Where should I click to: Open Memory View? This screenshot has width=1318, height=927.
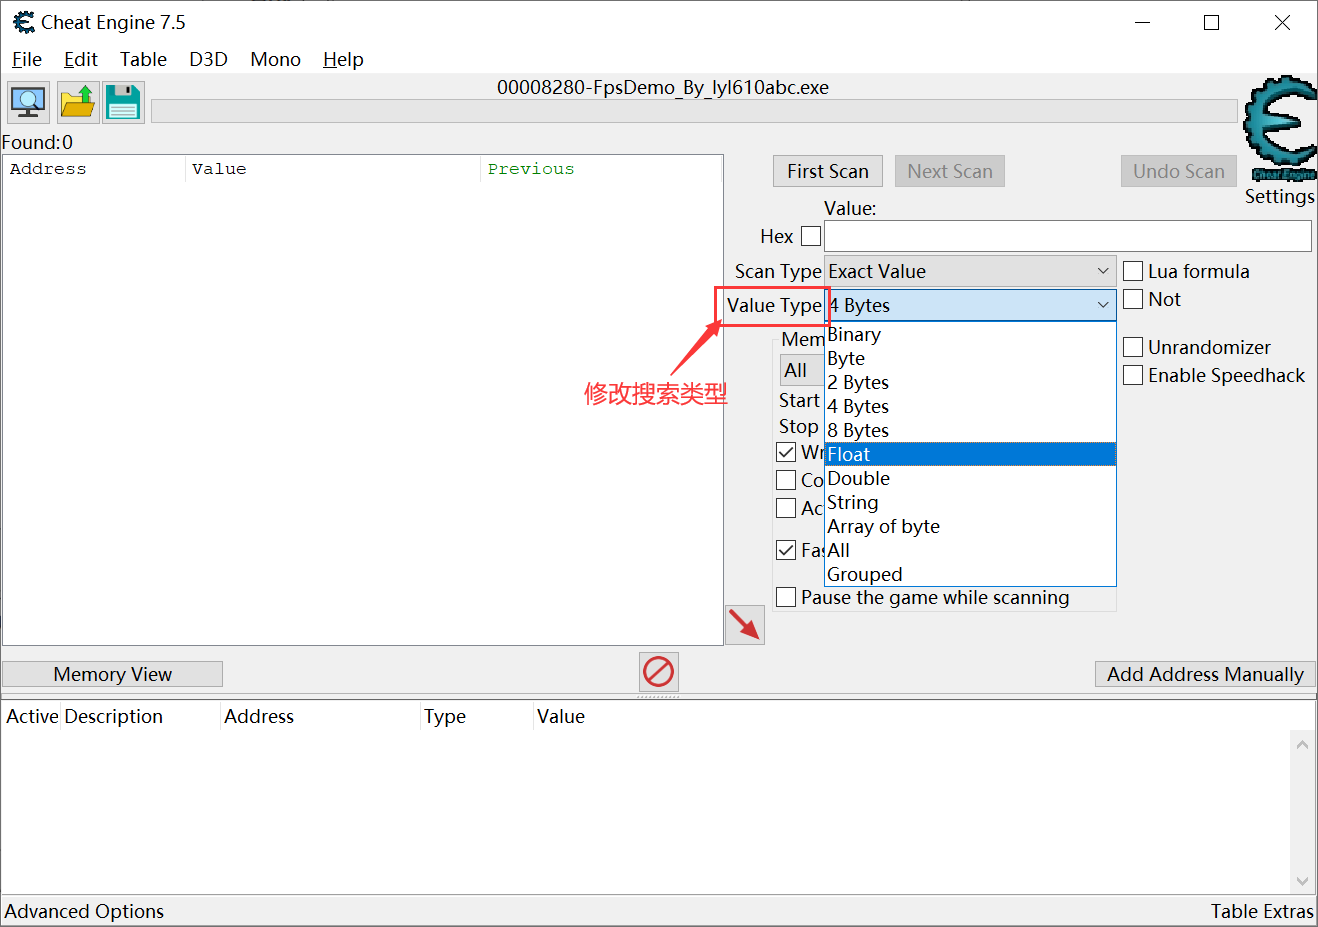(113, 674)
